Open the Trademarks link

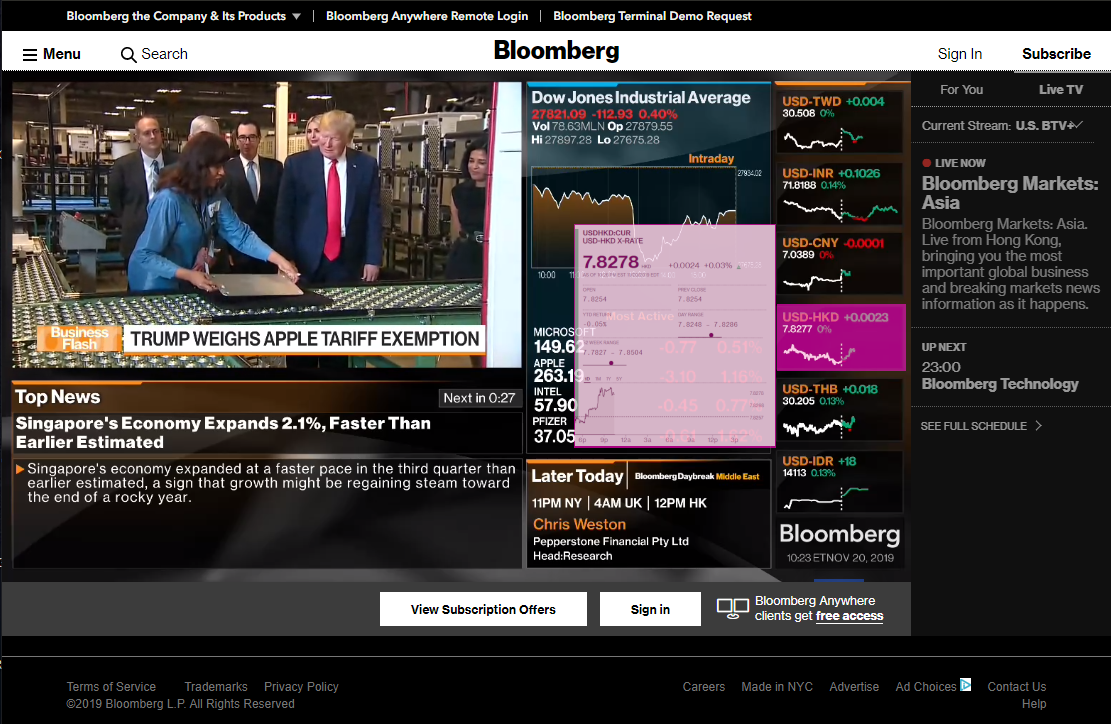[216, 686]
